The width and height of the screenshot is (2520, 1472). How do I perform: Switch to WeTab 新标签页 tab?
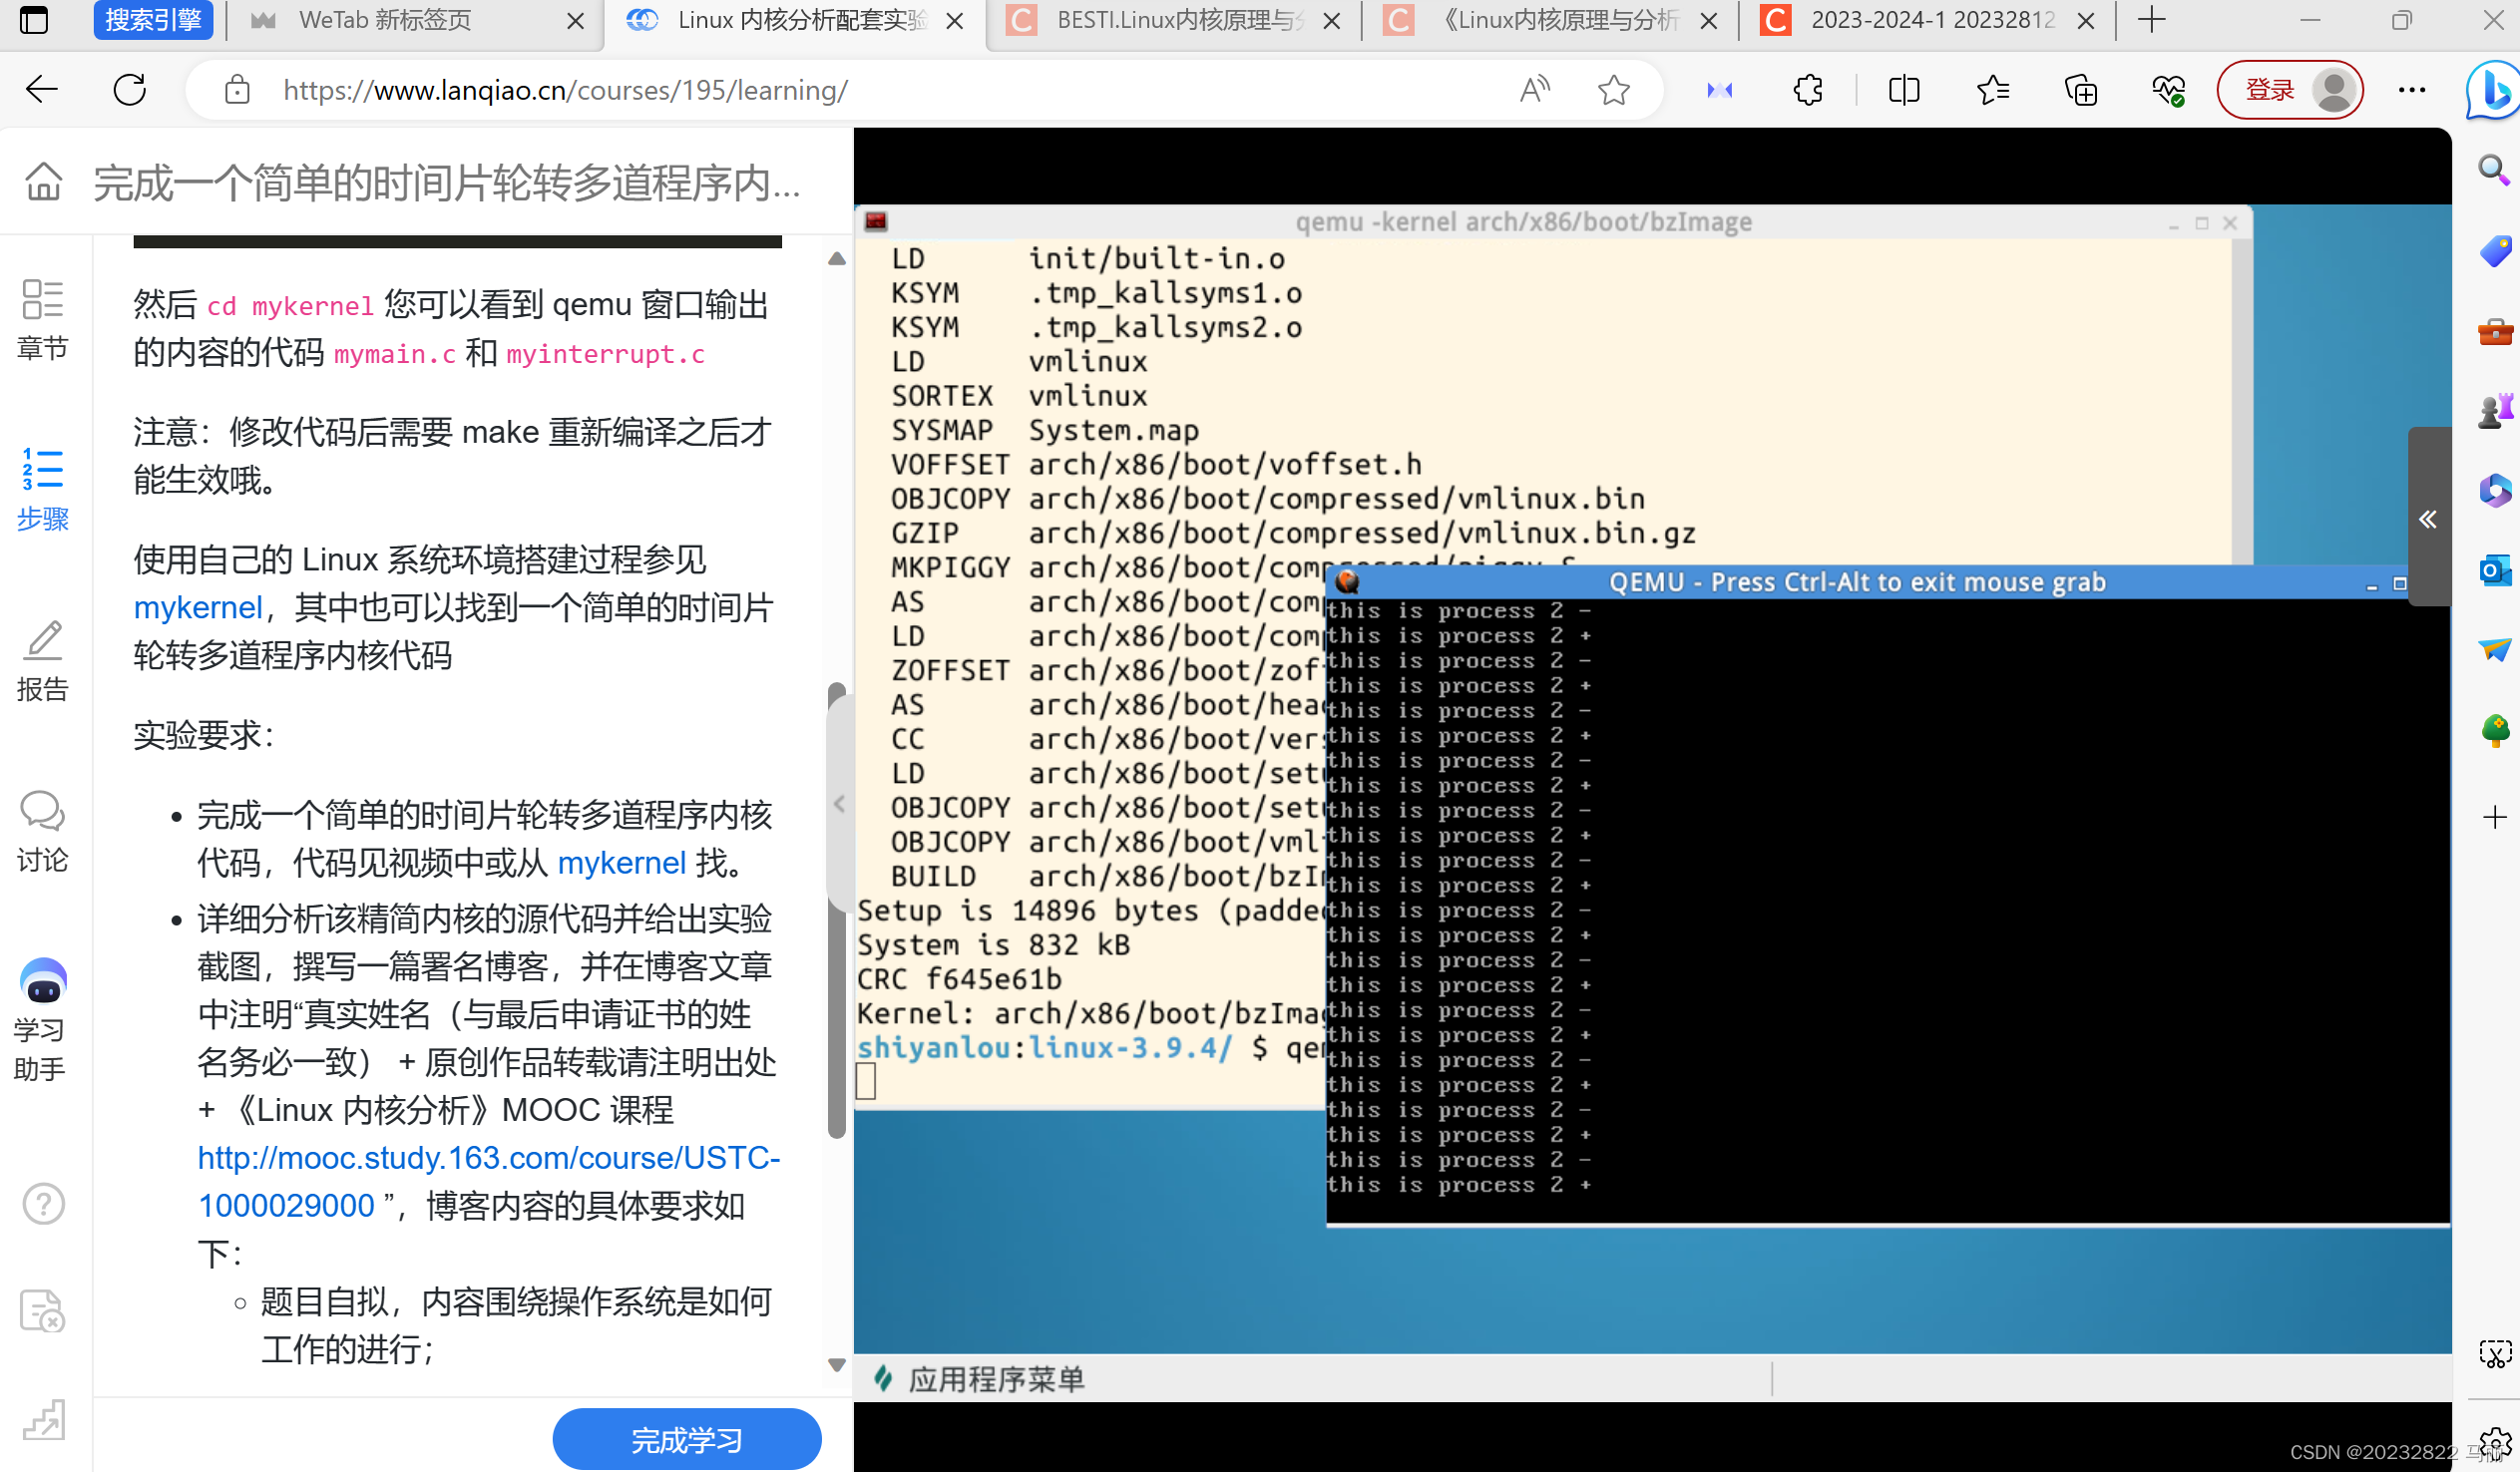[385, 20]
